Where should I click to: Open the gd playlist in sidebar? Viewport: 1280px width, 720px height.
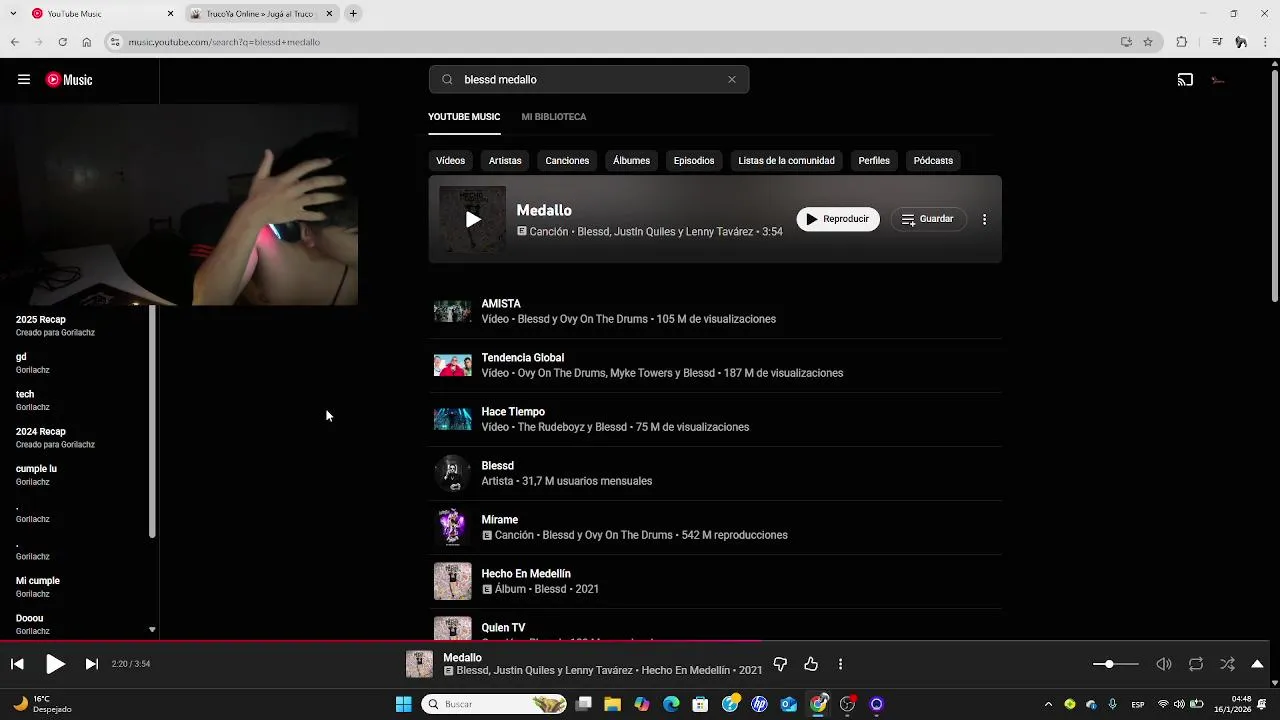(x=75, y=363)
